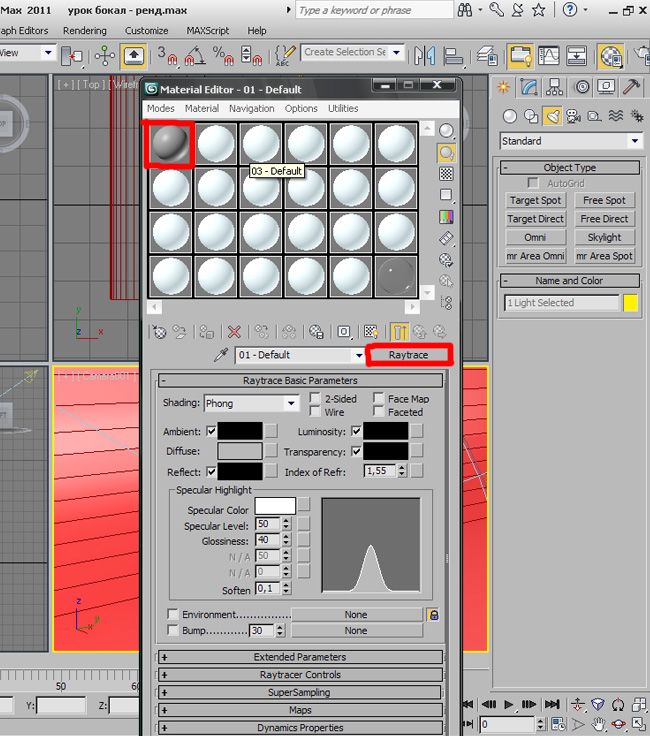The height and width of the screenshot is (736, 650).
Task: Expand the Extended Parameters rollout
Action: (300, 657)
